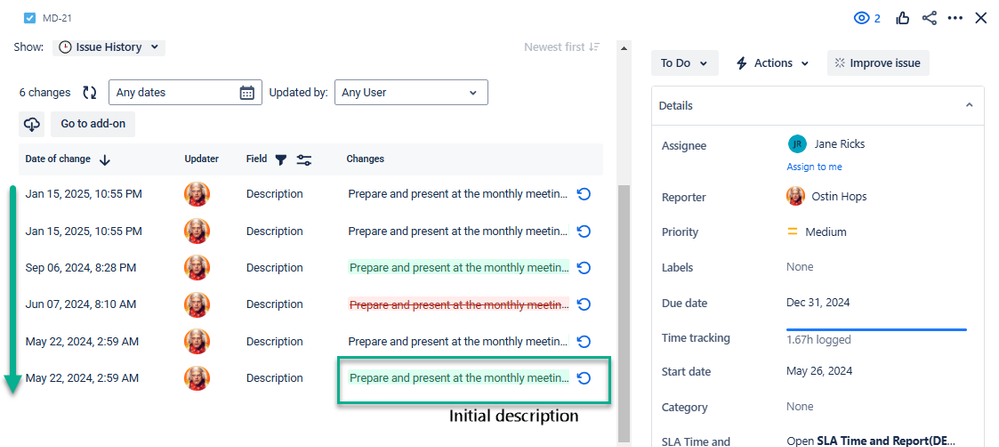Click the Medium priority value
The width and height of the screenshot is (999, 447).
(826, 232)
